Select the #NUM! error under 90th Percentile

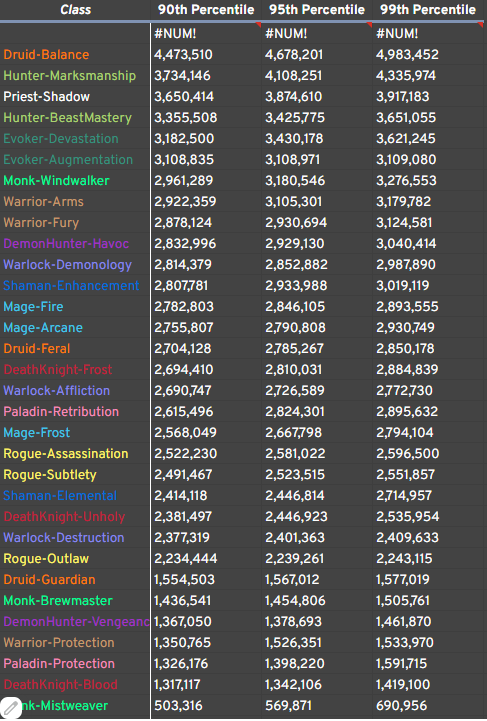tap(175, 34)
